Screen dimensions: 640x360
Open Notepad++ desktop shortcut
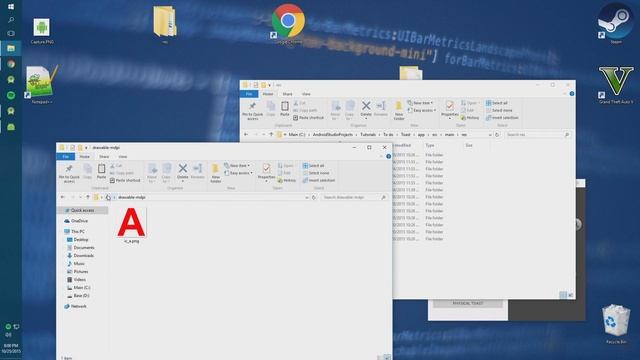[x=42, y=84]
